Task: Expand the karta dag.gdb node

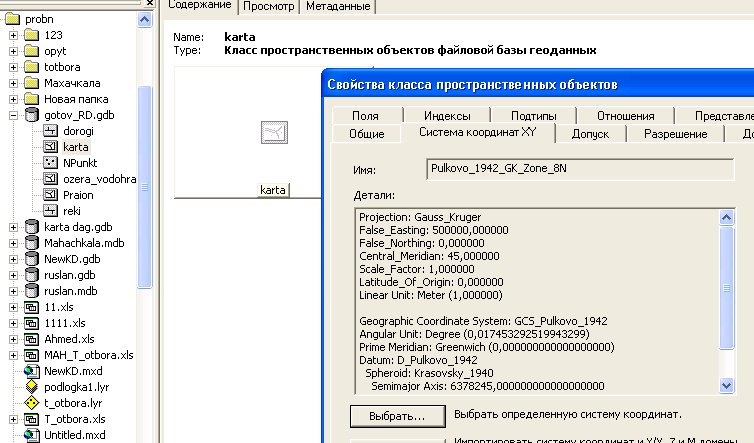Action: pos(13,227)
